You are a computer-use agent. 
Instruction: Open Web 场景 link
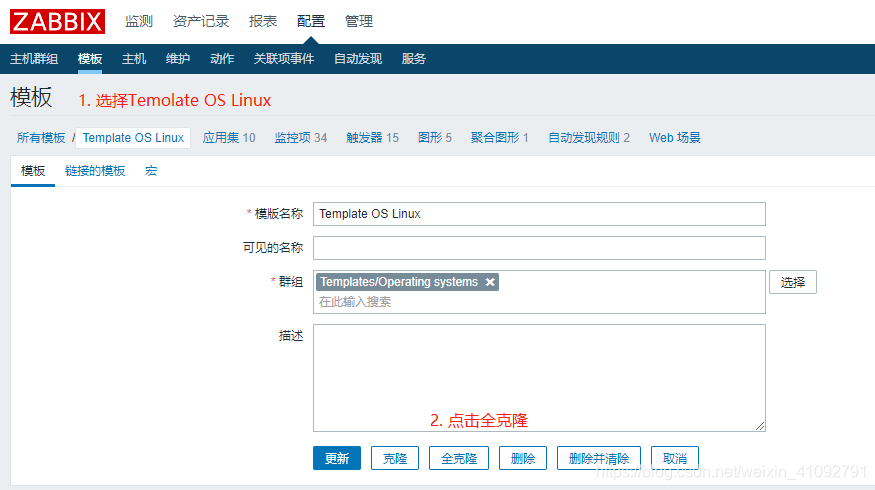675,138
